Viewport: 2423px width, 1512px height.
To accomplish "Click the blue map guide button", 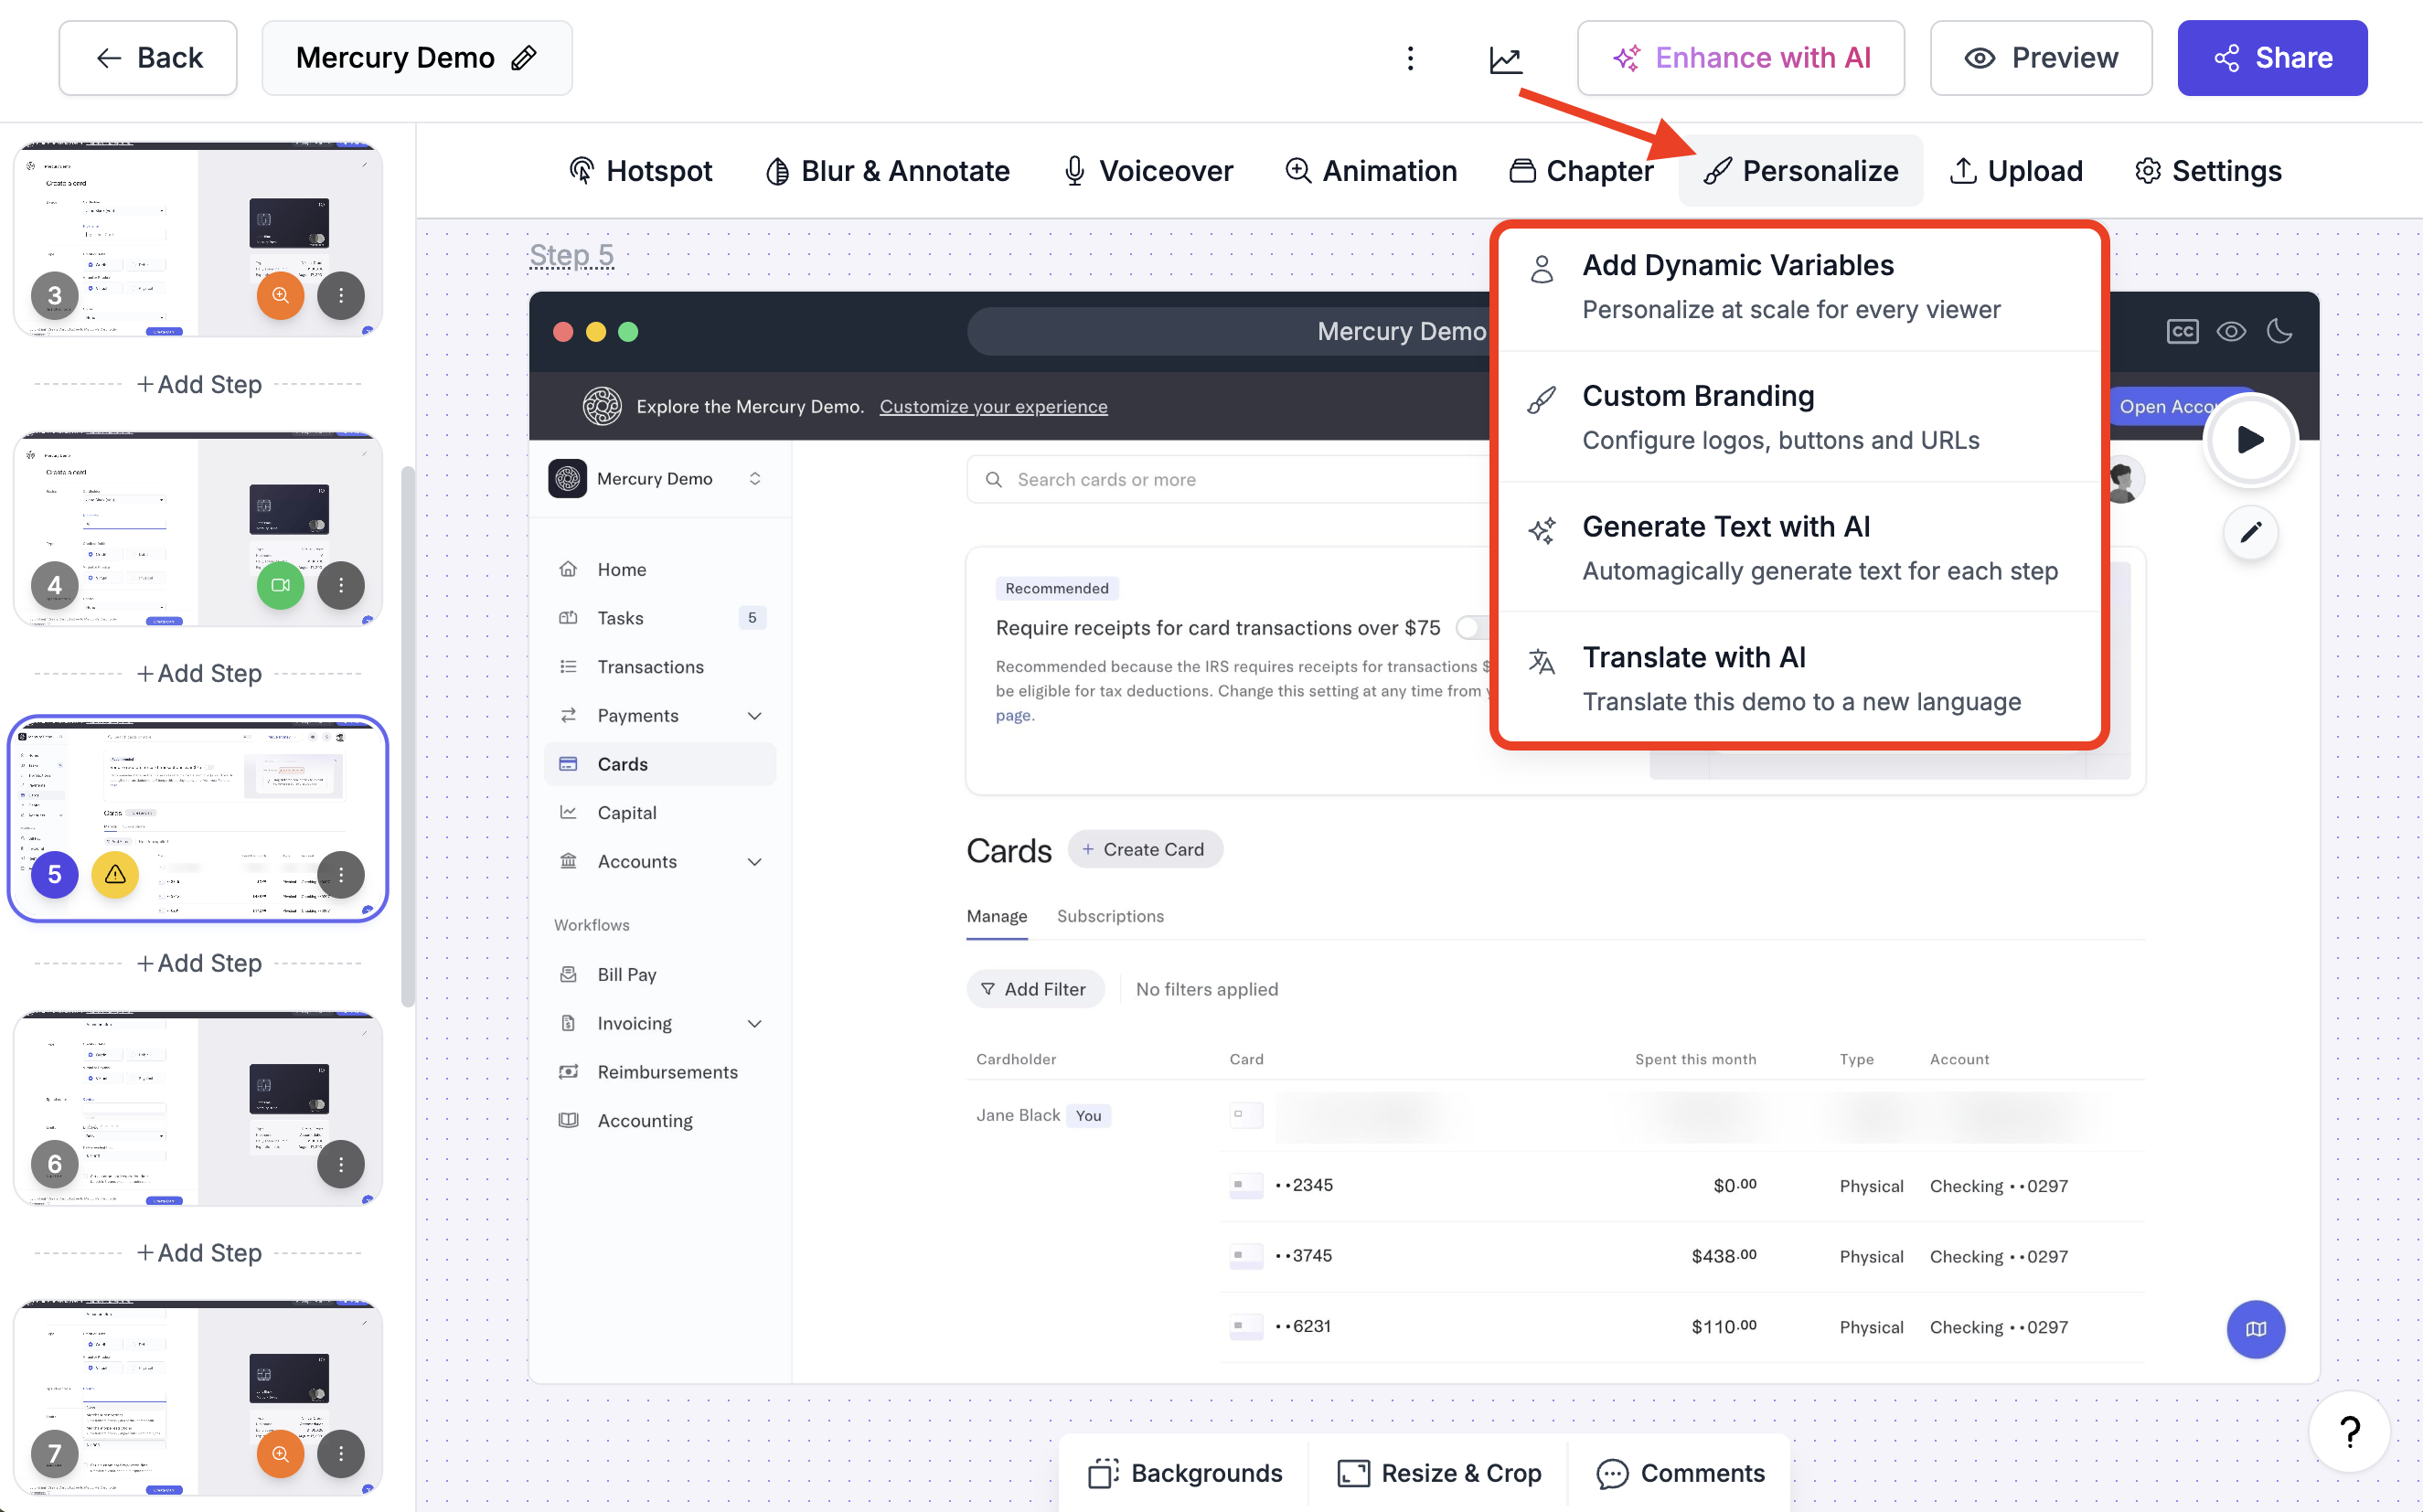I will pos(2255,1329).
